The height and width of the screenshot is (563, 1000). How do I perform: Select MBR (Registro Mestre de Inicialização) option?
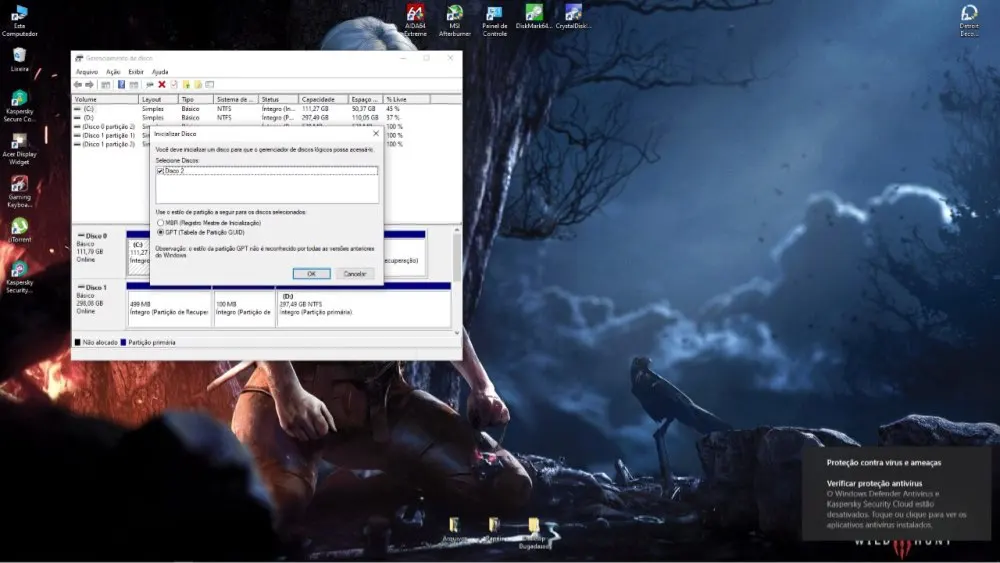[x=161, y=223]
